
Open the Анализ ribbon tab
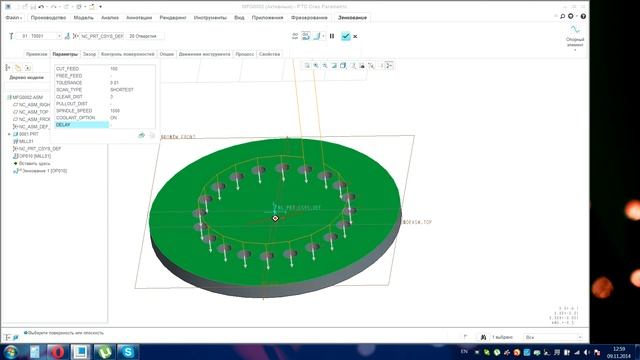pos(110,18)
